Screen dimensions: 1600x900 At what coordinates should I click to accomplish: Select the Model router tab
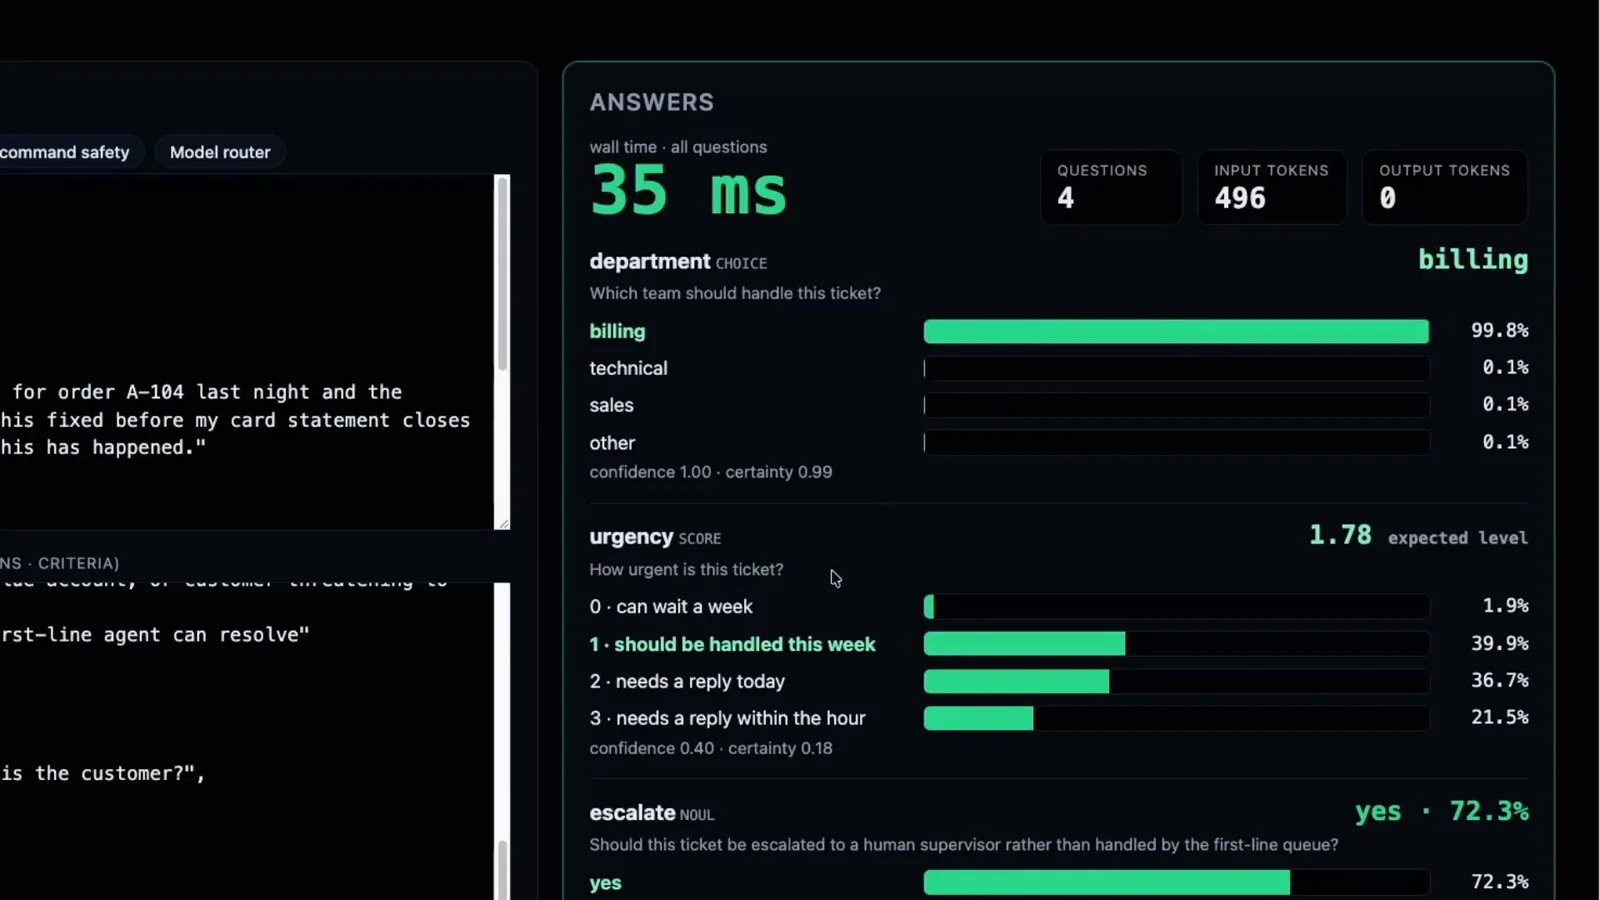[220, 152]
